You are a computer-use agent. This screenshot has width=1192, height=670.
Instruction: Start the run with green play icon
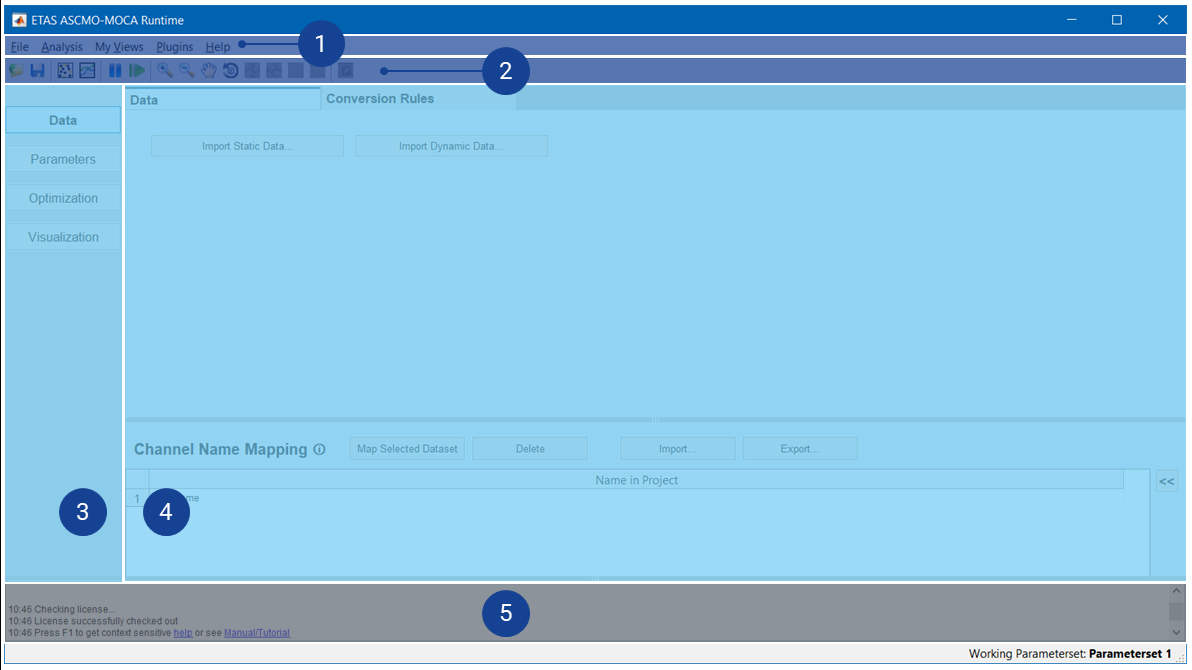[137, 71]
